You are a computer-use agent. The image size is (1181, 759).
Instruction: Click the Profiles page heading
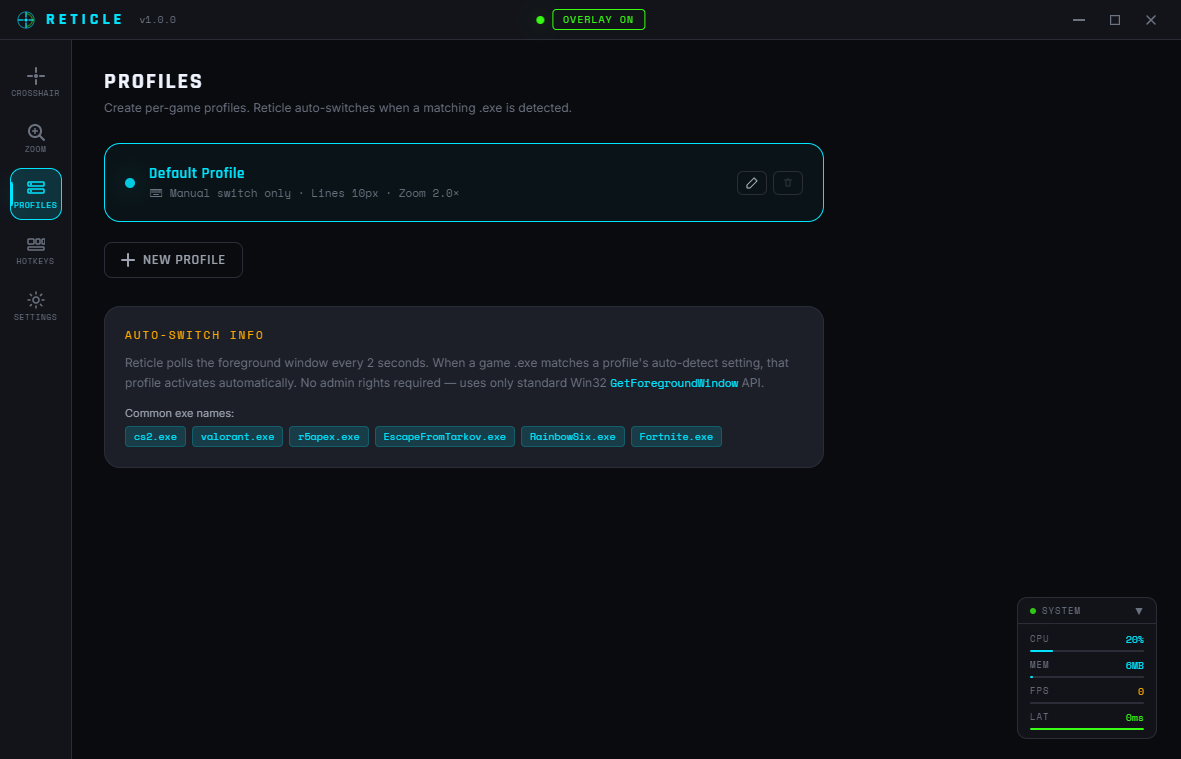coord(154,81)
